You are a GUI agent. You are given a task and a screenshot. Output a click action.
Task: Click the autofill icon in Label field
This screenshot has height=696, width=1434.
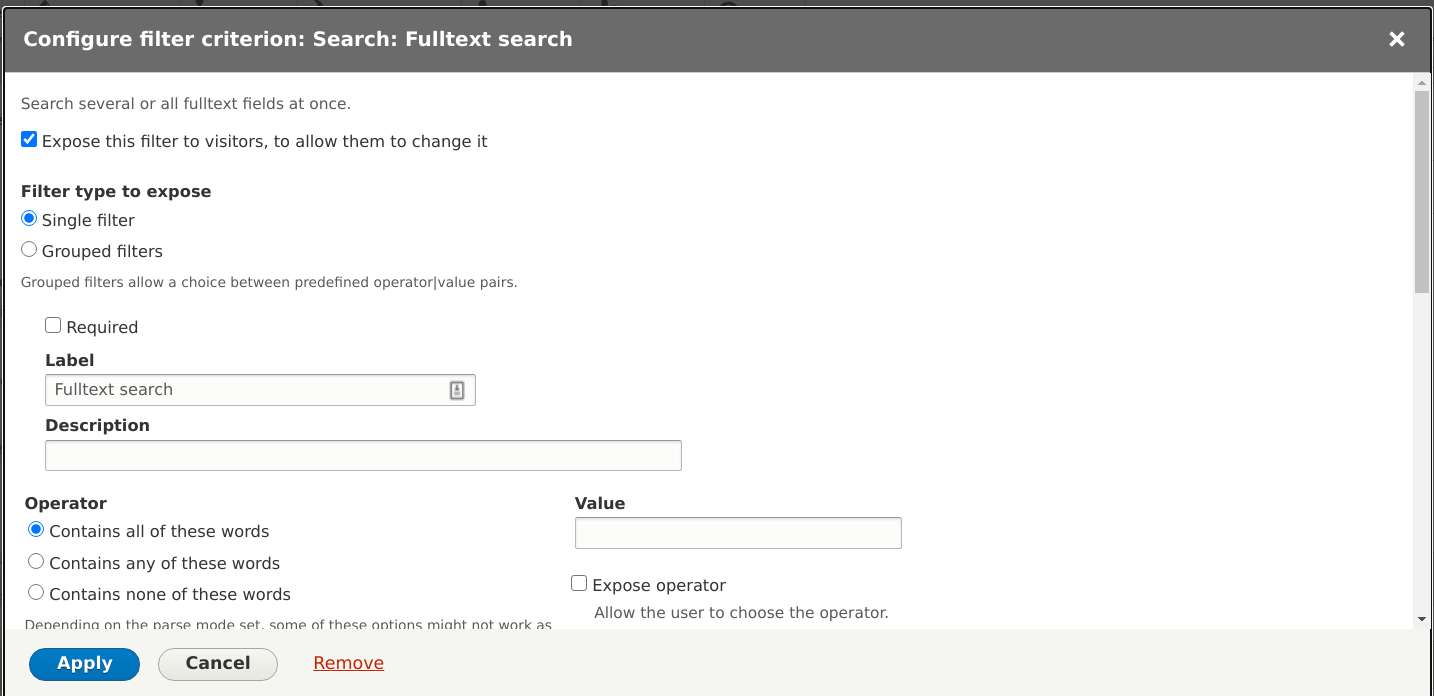pyautogui.click(x=457, y=390)
